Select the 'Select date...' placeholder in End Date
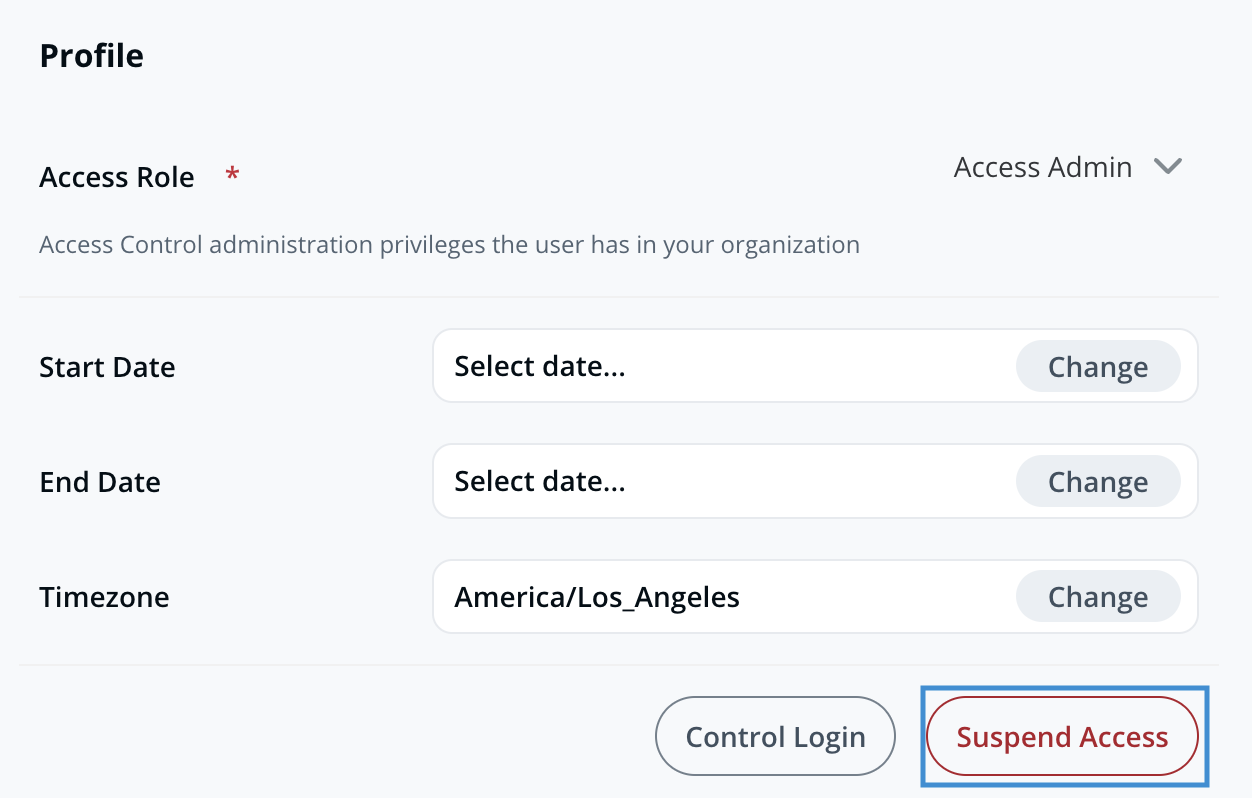 point(540,482)
